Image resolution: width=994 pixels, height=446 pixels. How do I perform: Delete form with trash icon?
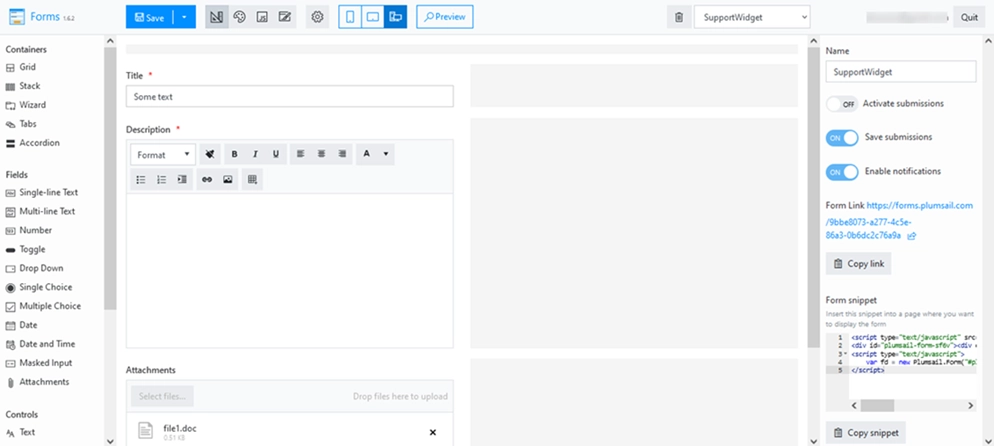tap(679, 17)
